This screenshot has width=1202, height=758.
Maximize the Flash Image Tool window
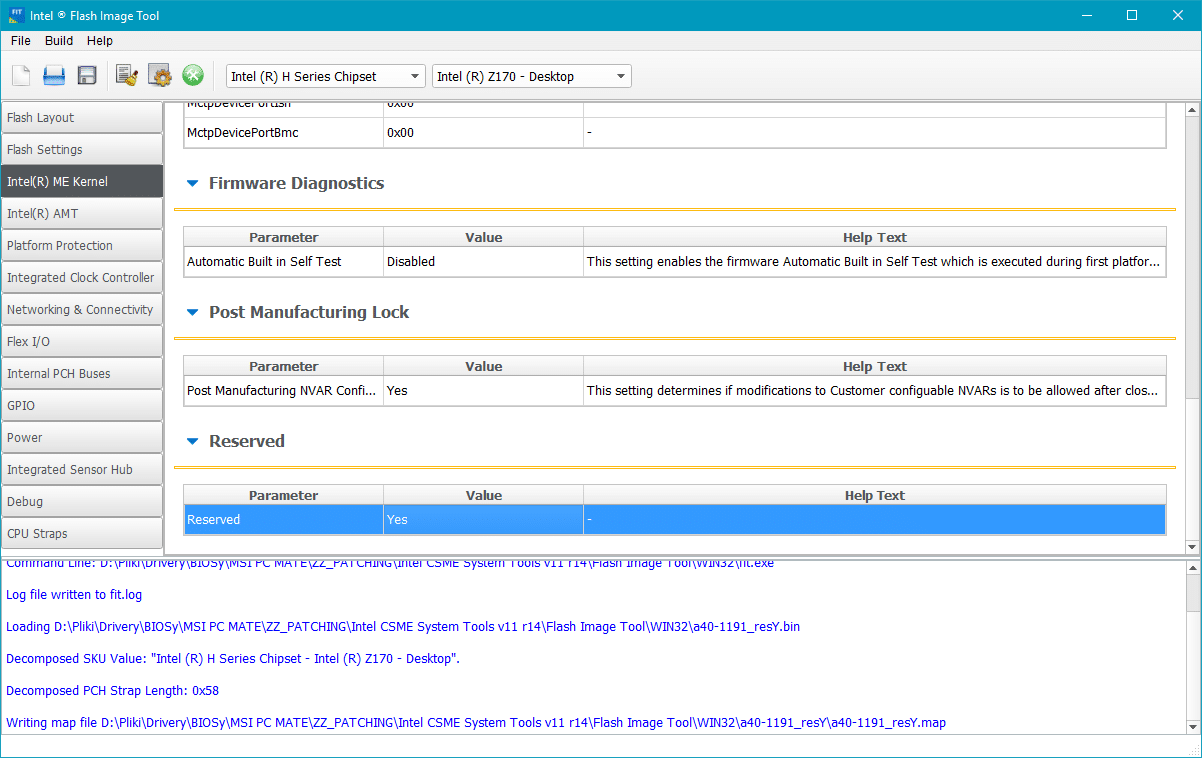tap(1132, 15)
